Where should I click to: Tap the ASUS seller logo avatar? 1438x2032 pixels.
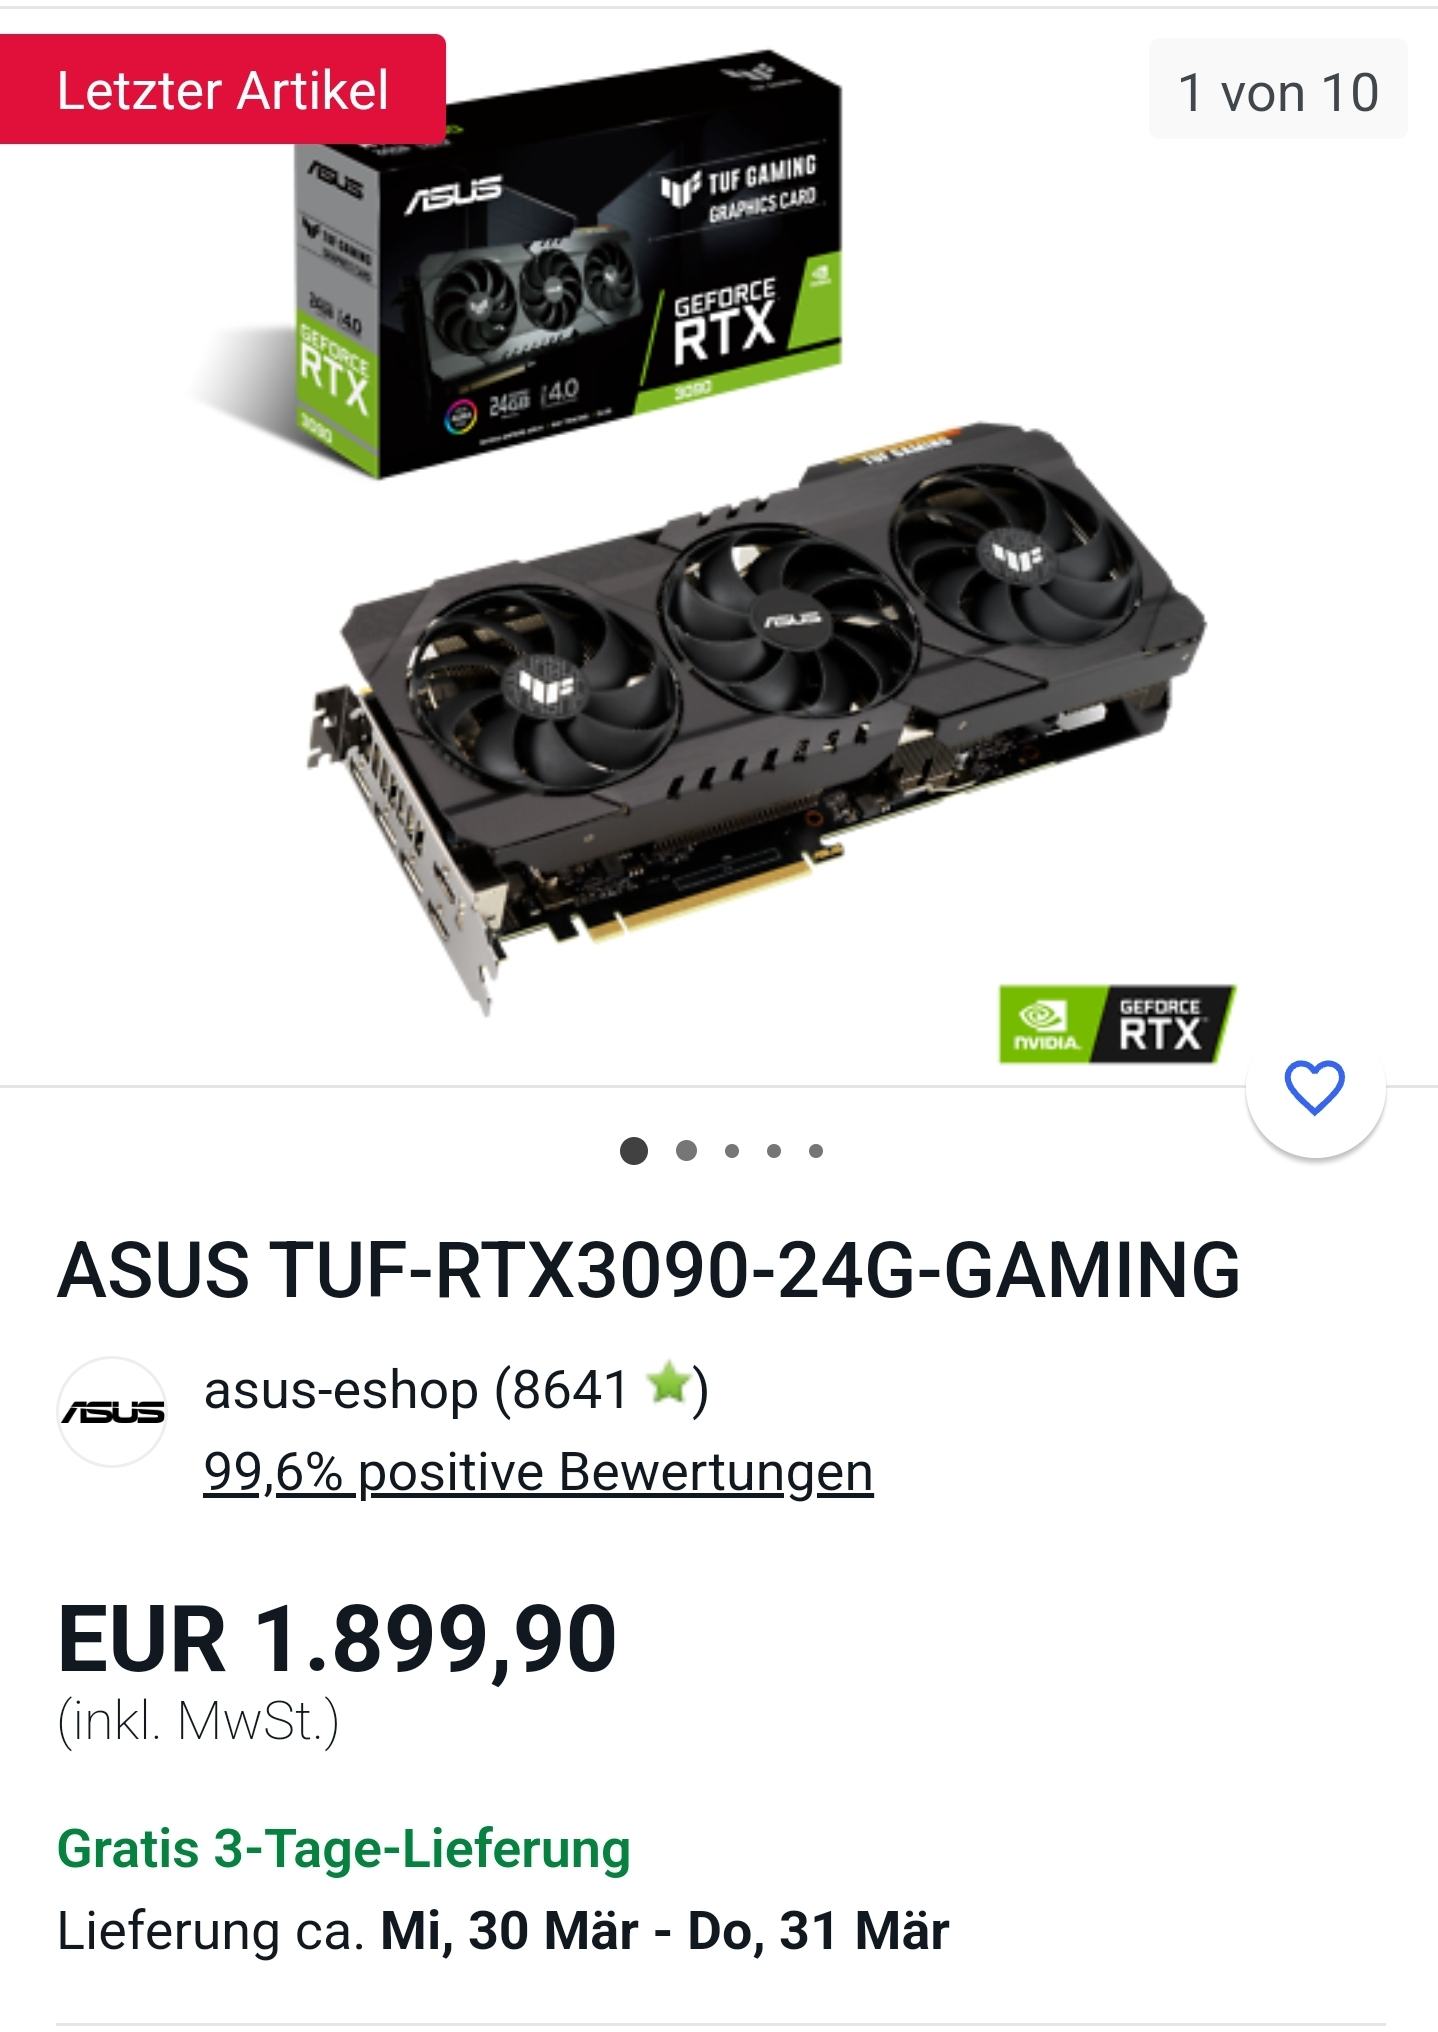click(x=112, y=1412)
